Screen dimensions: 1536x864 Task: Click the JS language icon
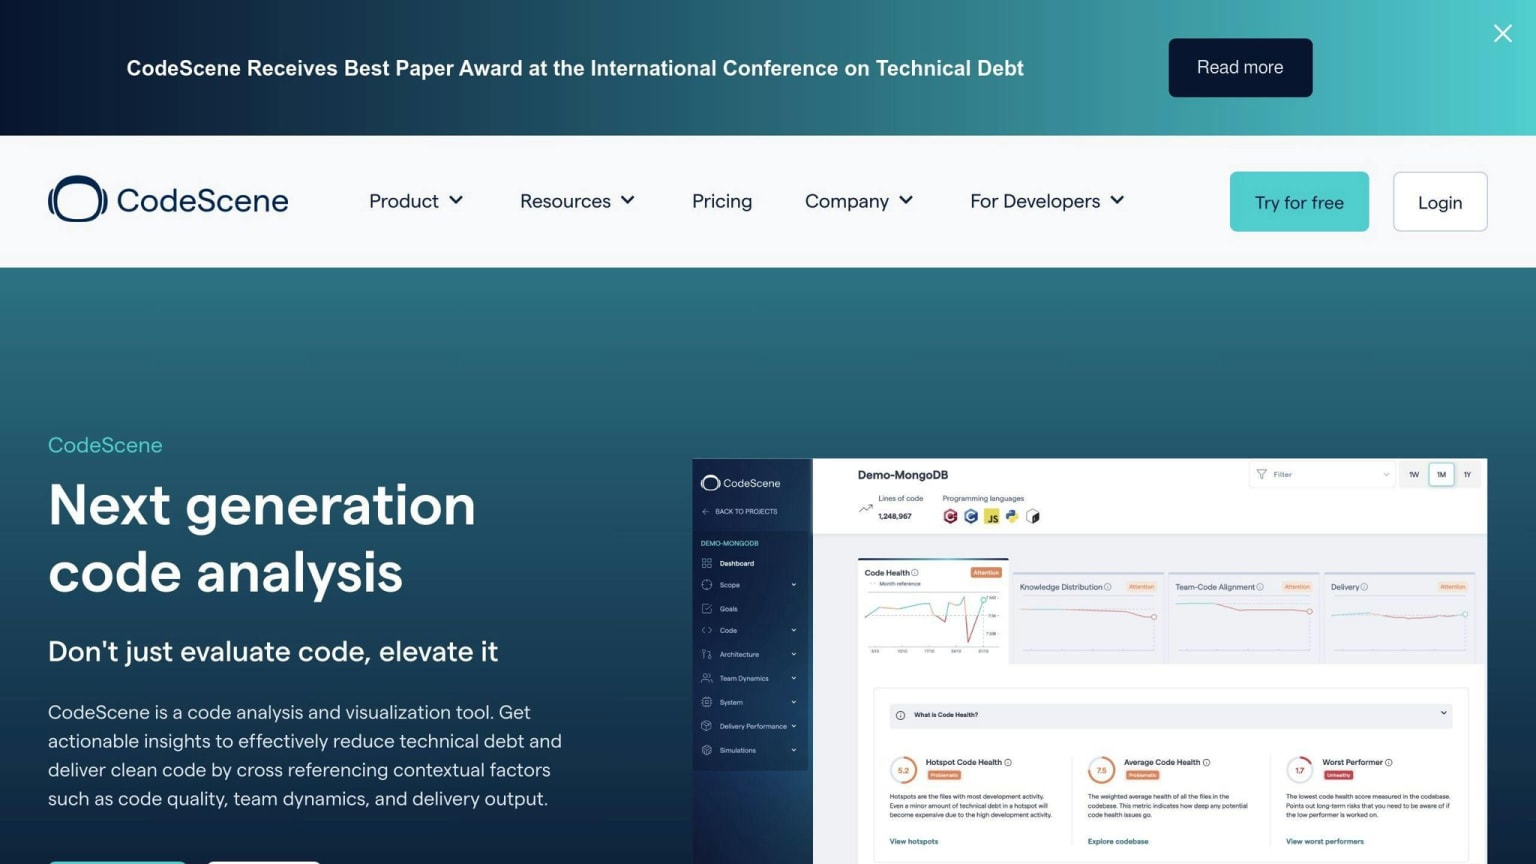click(x=992, y=517)
